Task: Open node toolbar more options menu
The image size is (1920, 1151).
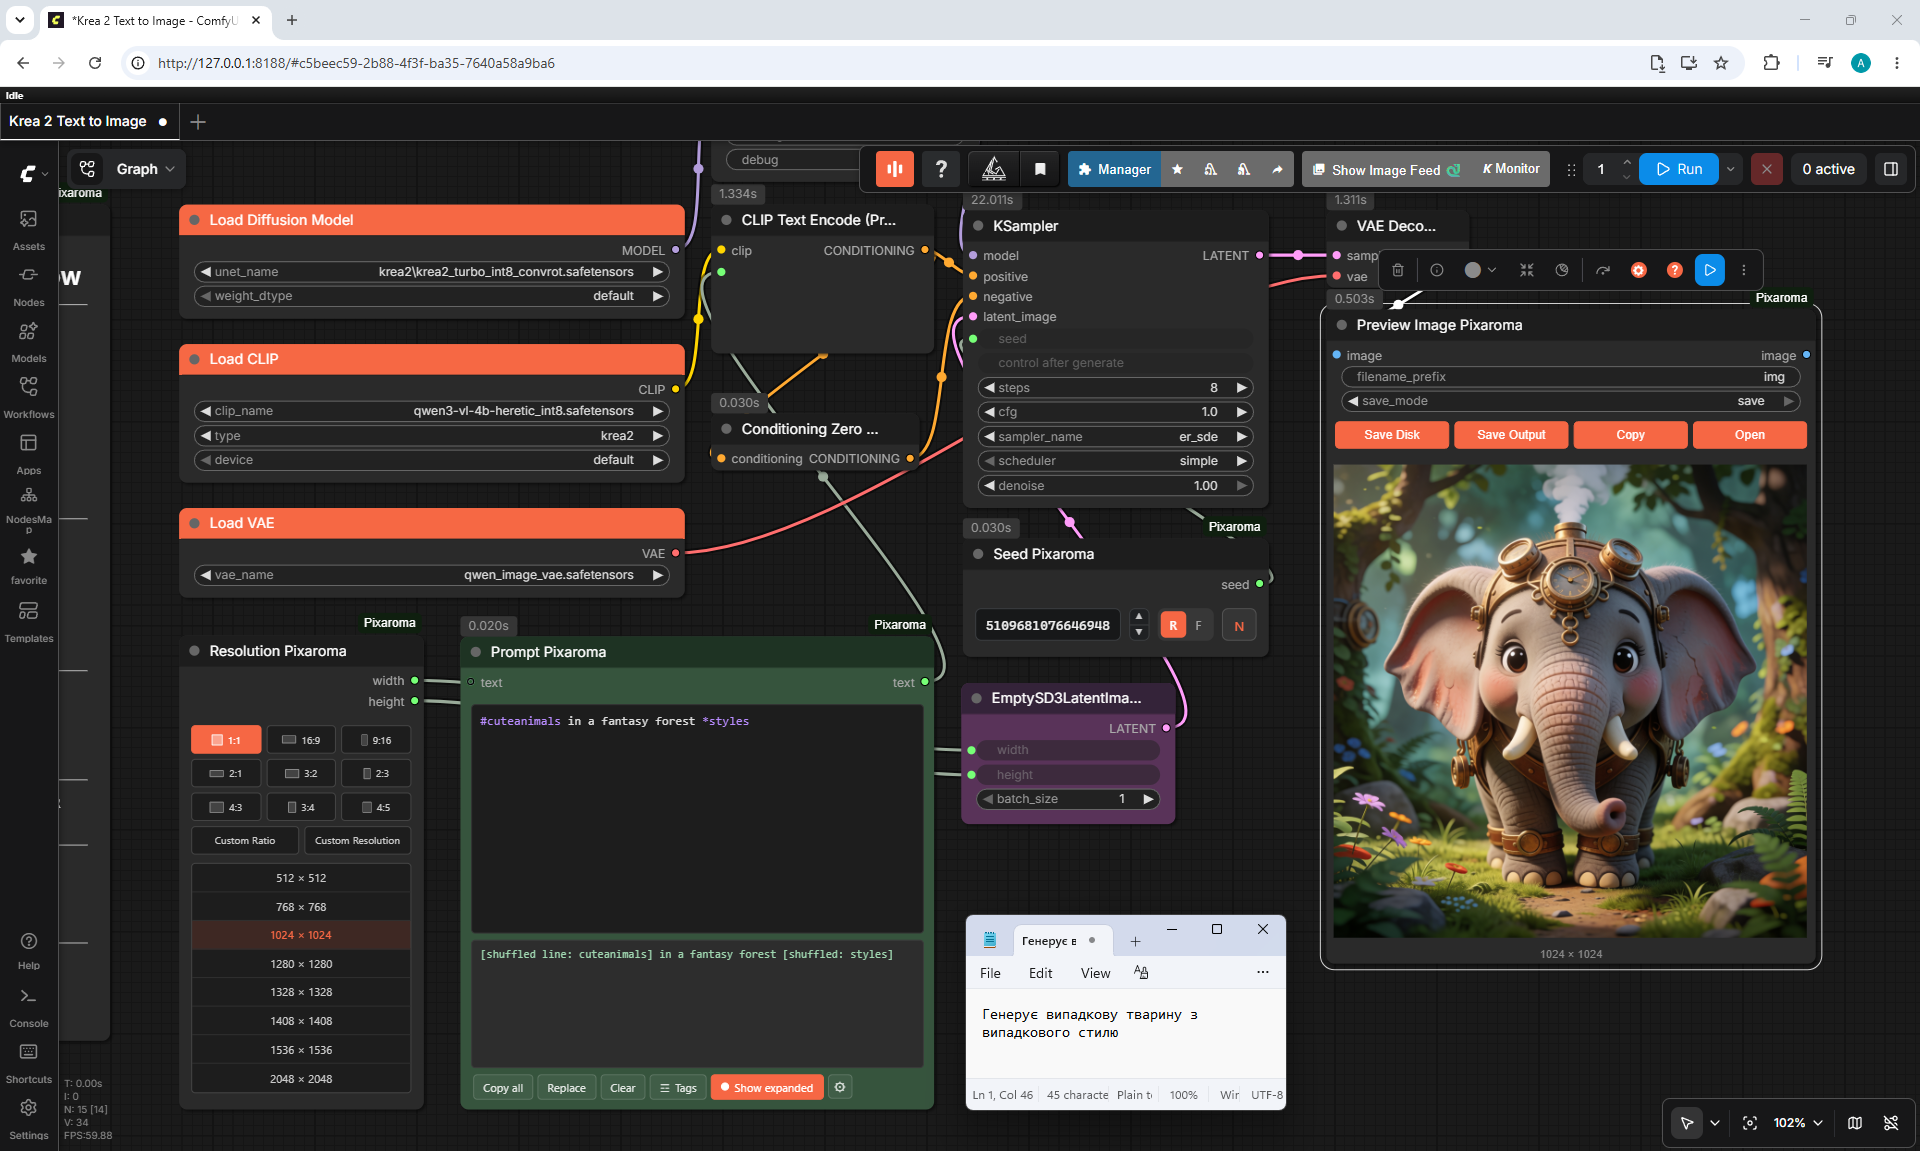Action: coord(1744,270)
